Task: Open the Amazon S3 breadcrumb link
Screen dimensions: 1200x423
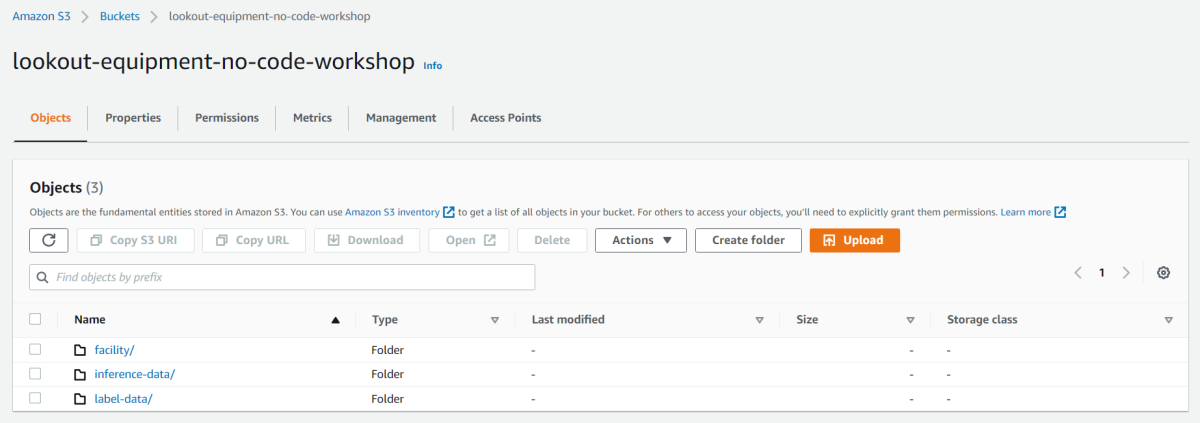Action: pyautogui.click(x=41, y=17)
